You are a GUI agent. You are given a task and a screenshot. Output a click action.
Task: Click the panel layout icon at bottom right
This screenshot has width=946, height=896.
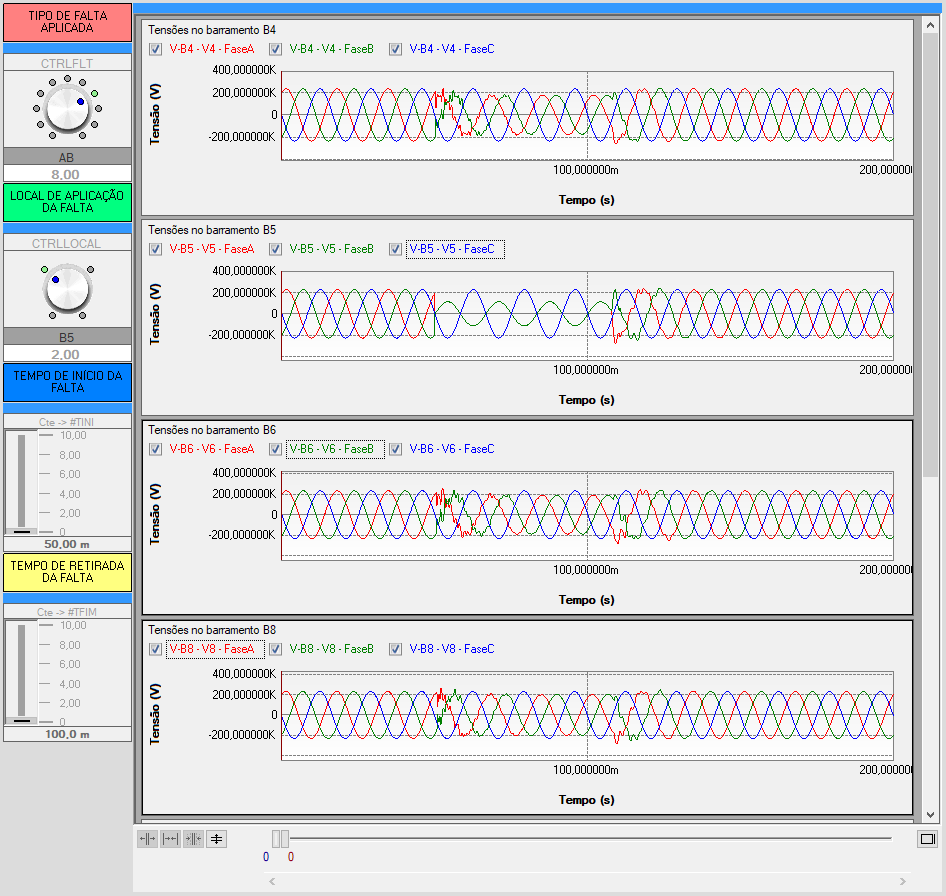(x=927, y=839)
